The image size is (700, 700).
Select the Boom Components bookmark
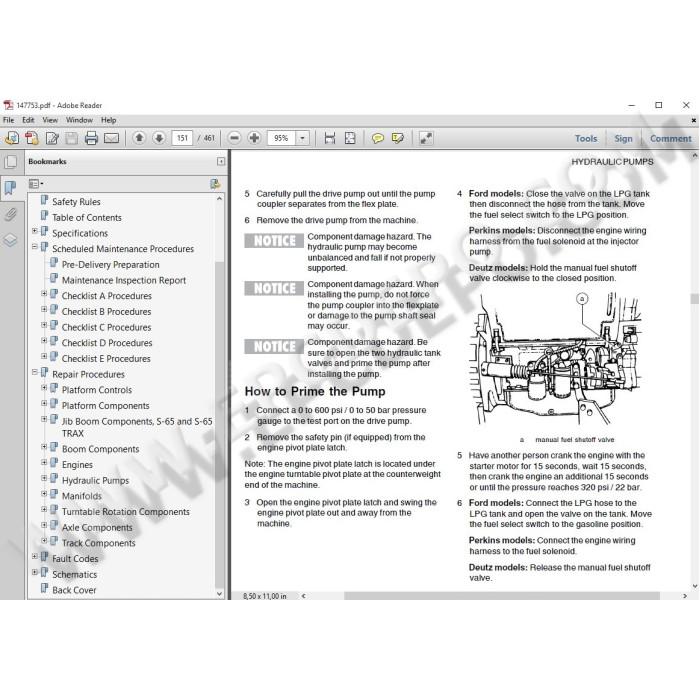point(100,449)
